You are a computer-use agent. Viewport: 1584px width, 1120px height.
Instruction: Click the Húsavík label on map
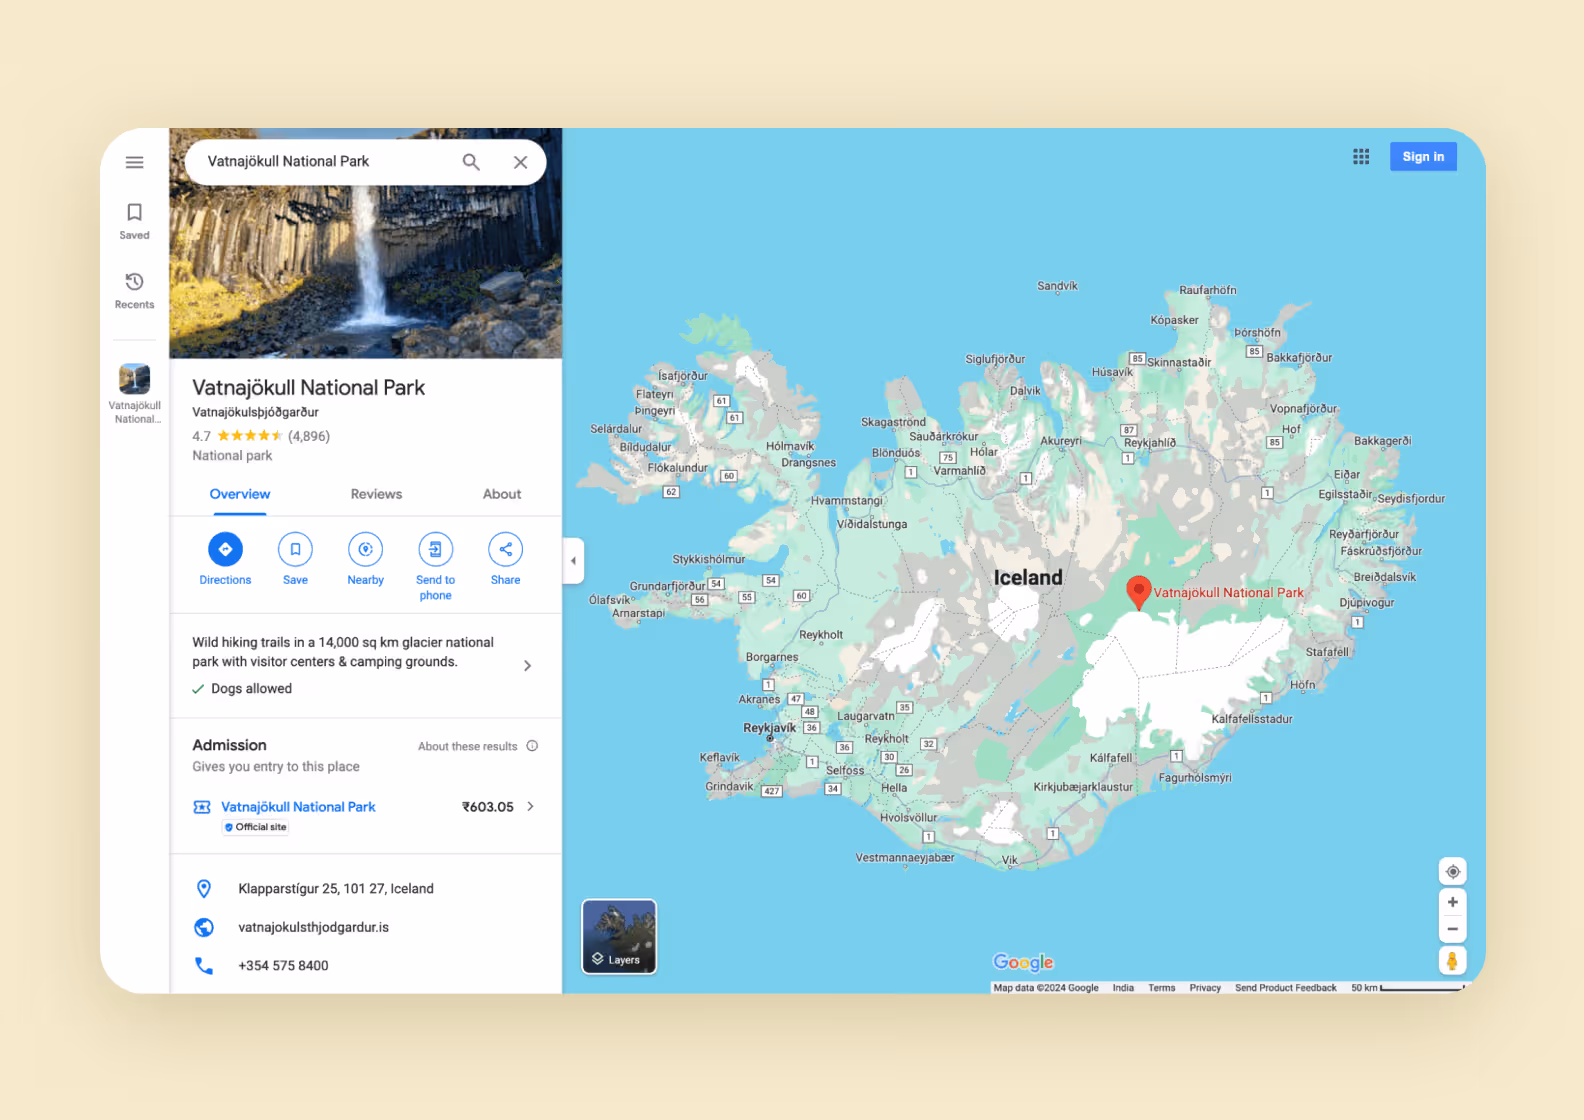[x=1112, y=372]
